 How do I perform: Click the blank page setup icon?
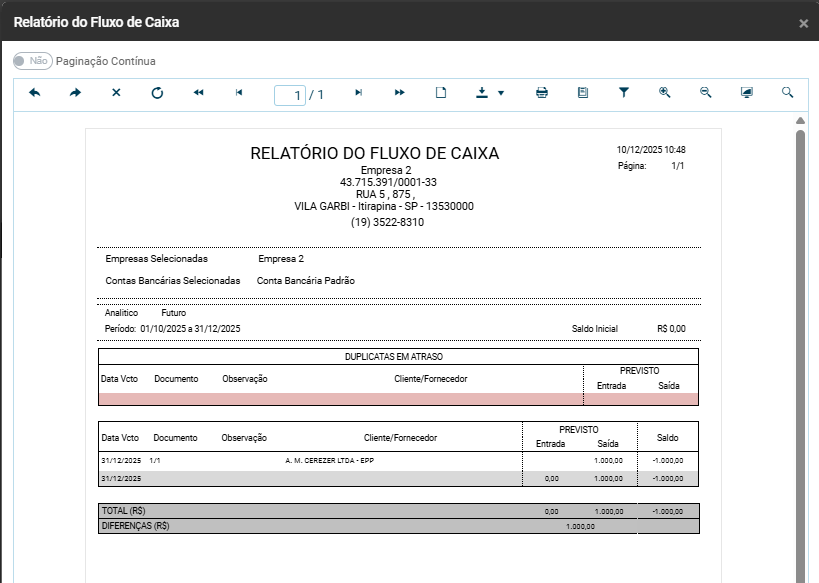pyautogui.click(x=441, y=93)
